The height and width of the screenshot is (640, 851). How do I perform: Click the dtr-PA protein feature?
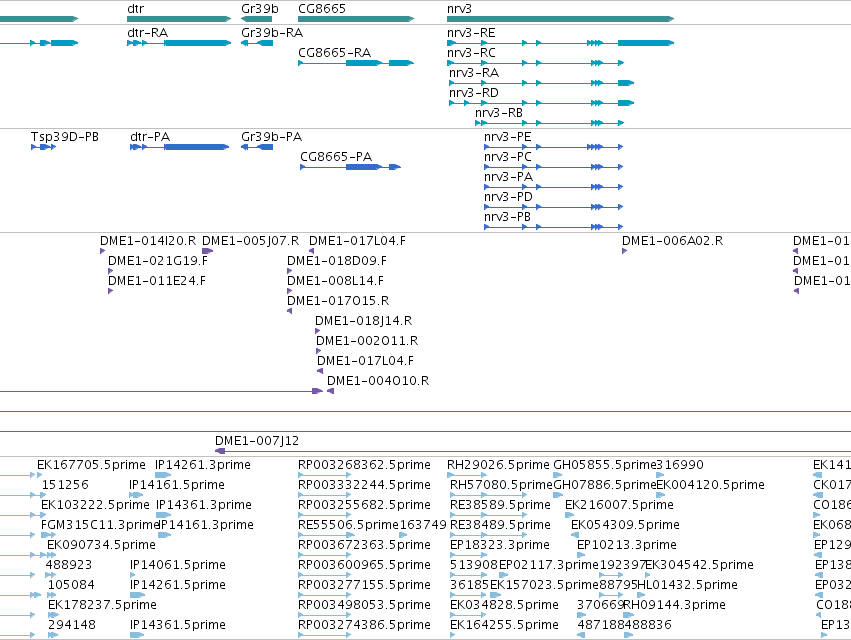pyautogui.click(x=180, y=147)
